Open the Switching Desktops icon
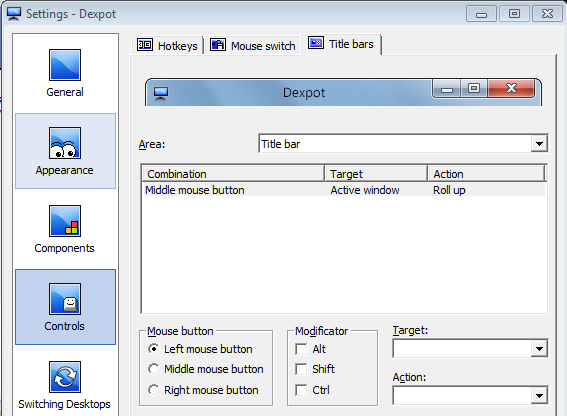Image resolution: width=567 pixels, height=416 pixels. pyautogui.click(x=65, y=377)
